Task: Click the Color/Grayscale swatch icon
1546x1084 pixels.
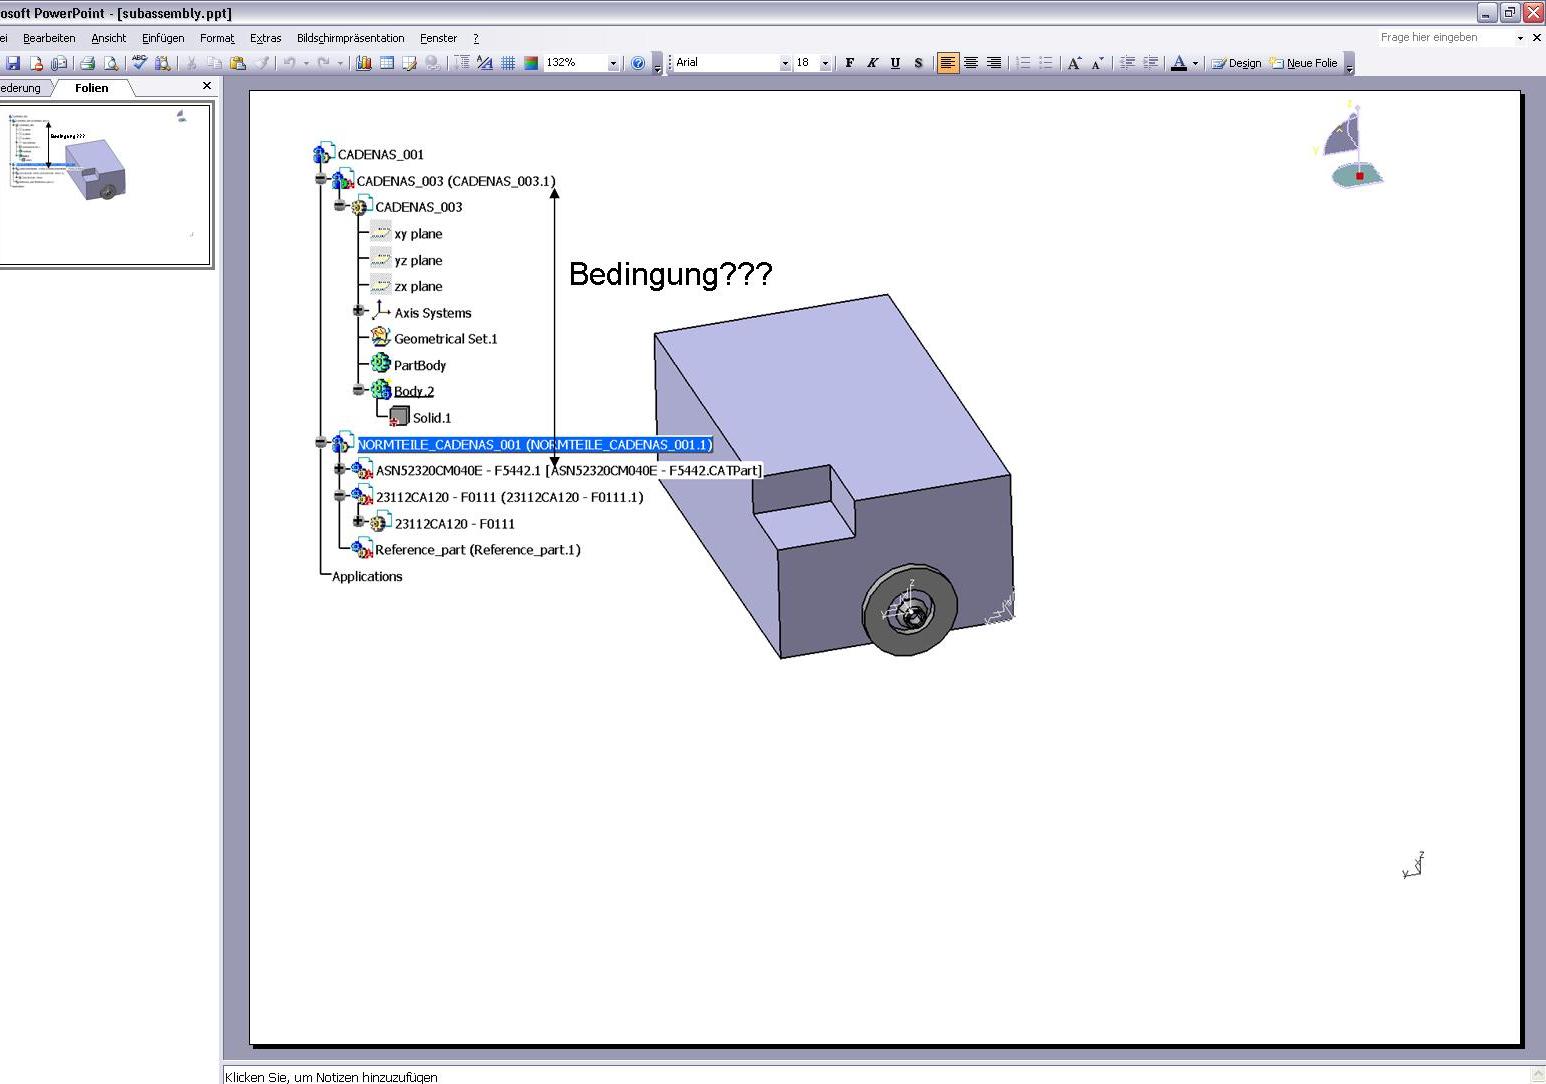Action: 531,63
